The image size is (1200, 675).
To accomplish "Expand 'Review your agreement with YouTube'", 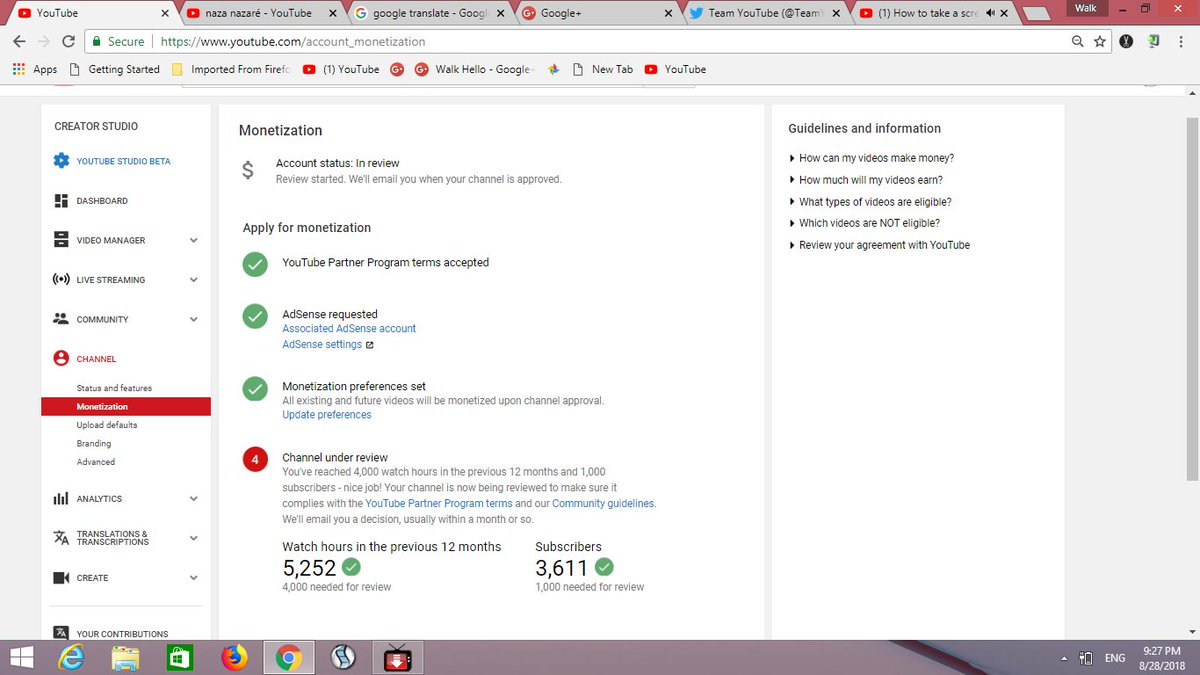I will coord(879,245).
